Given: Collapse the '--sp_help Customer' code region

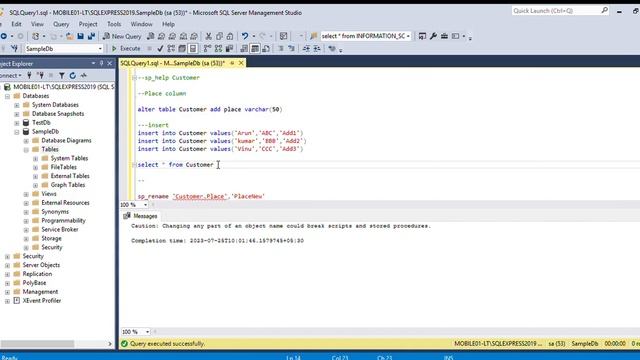Looking at the screenshot, I should [134, 78].
